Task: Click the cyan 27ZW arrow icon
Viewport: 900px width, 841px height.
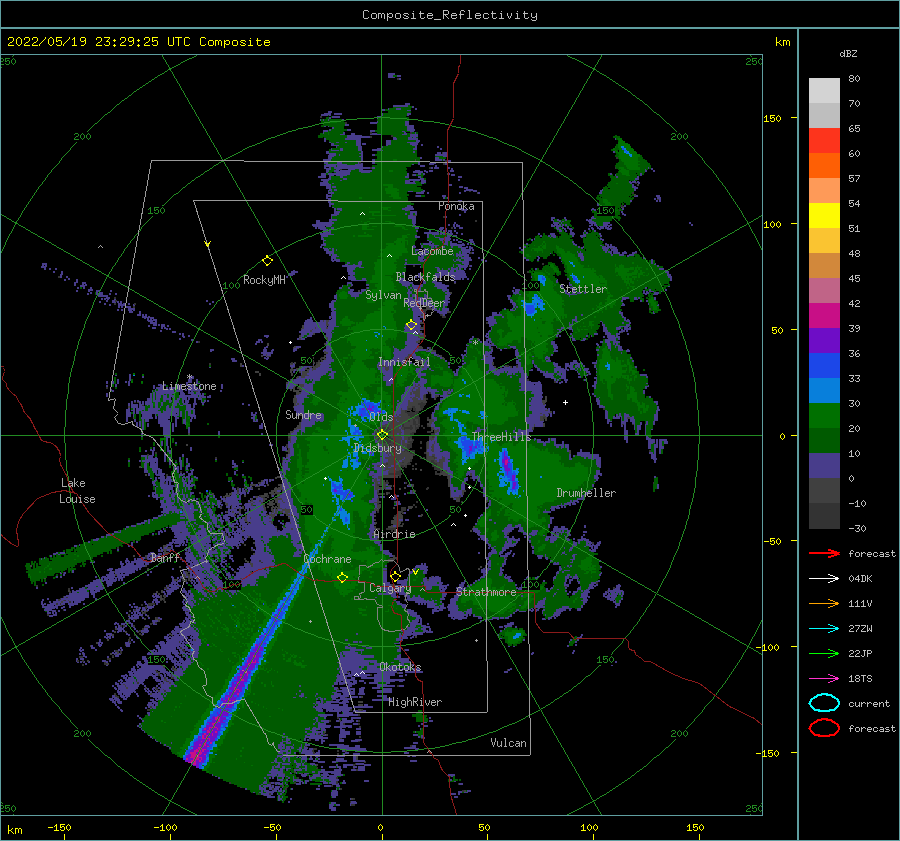Action: (824, 629)
